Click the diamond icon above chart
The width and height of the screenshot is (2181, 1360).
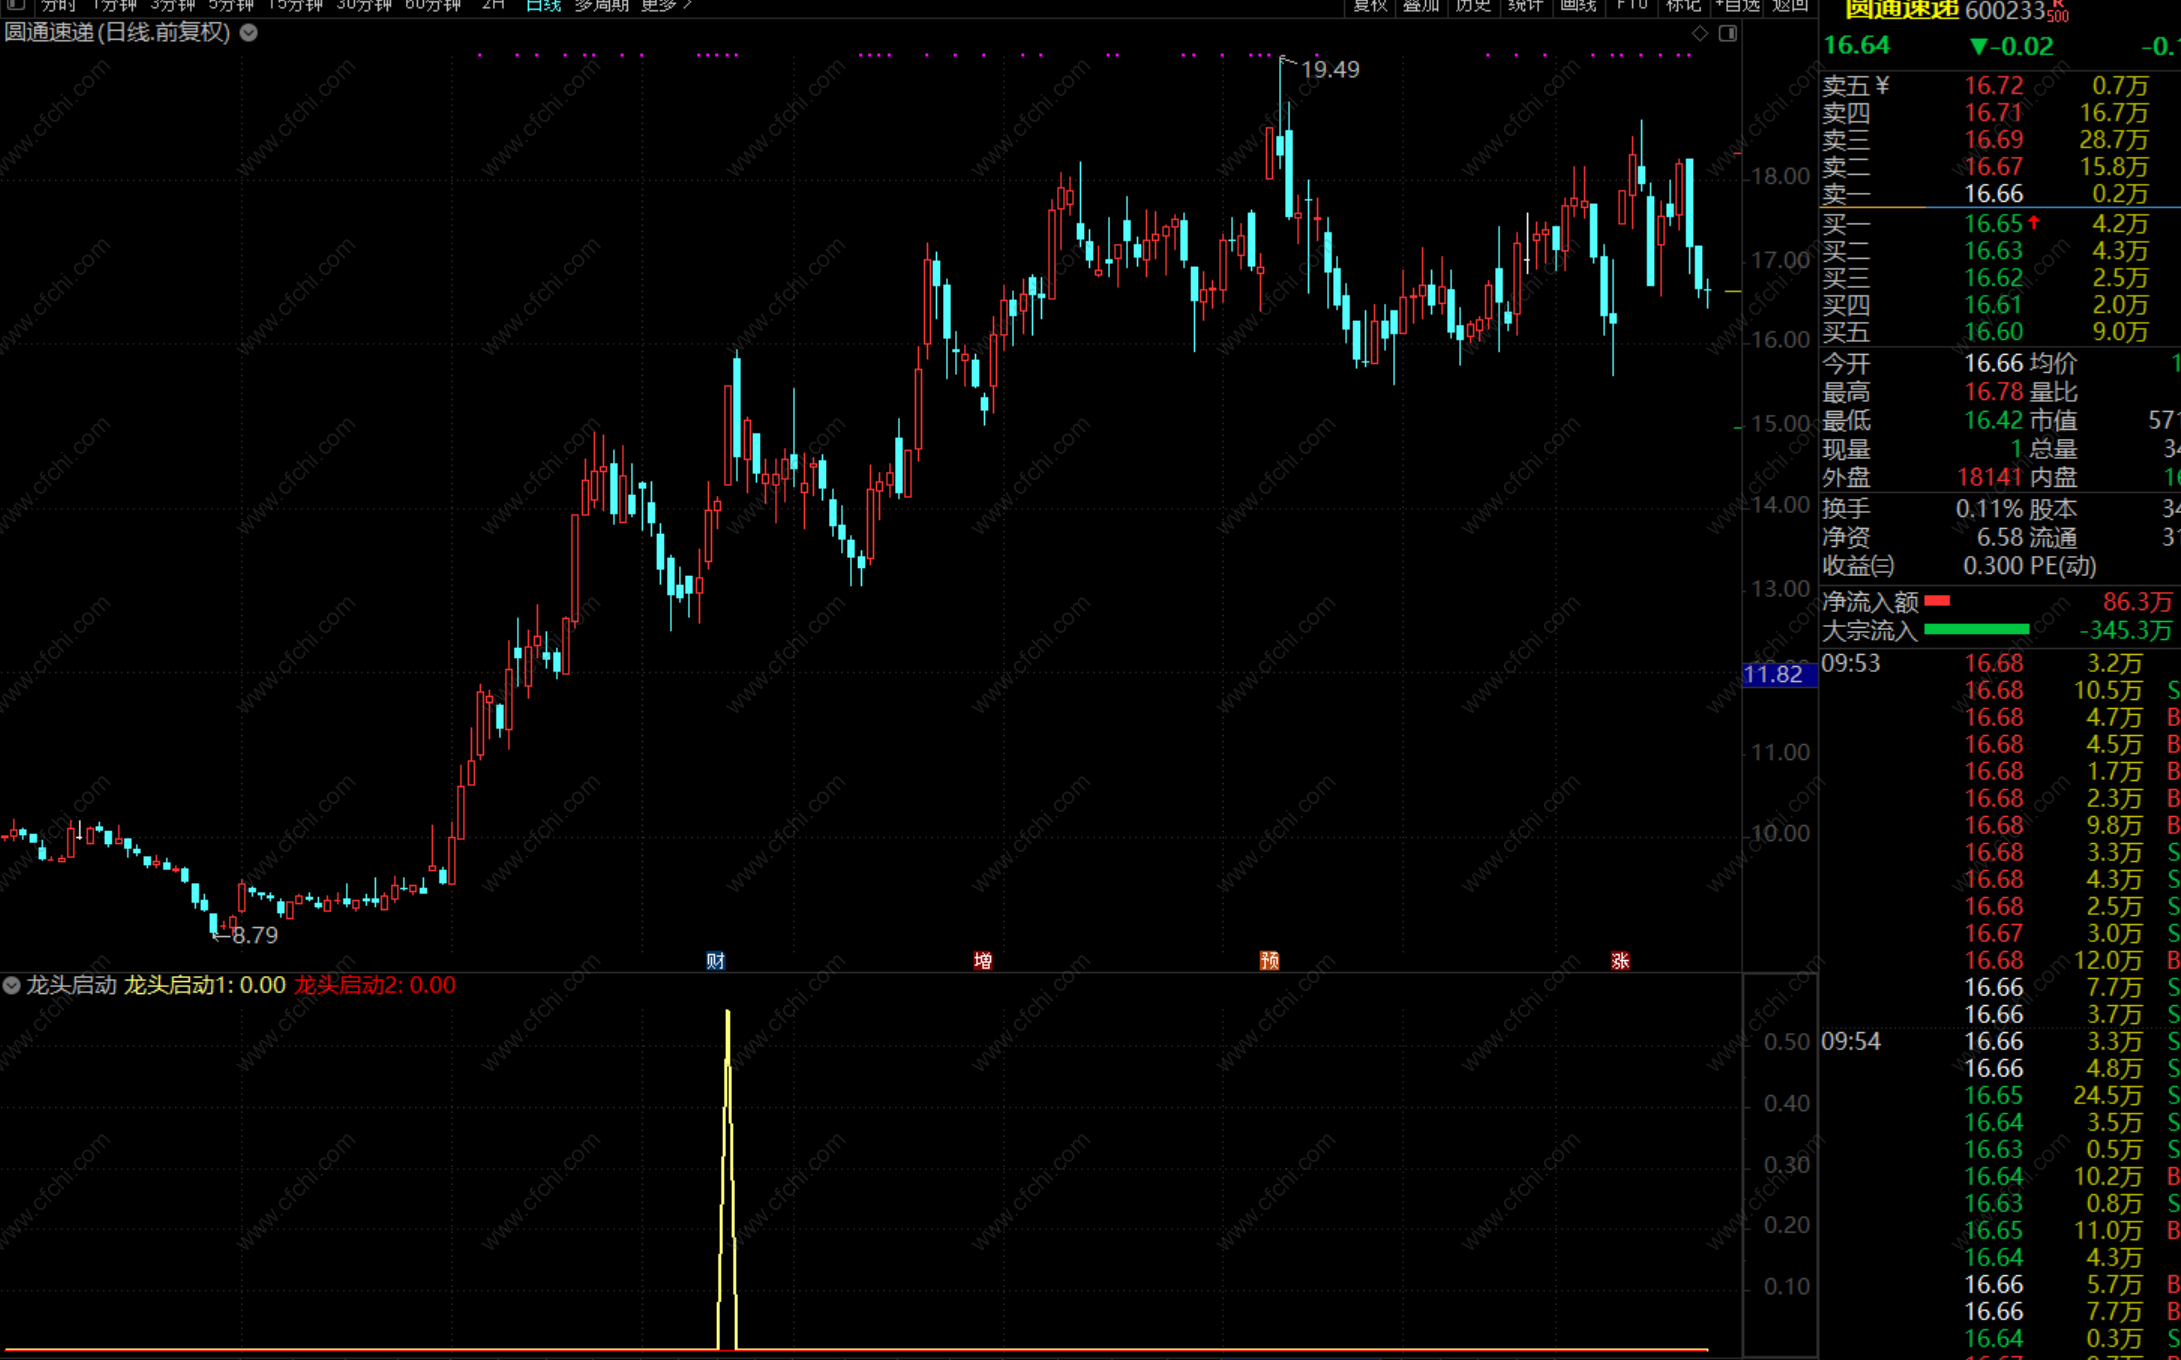tap(1700, 33)
